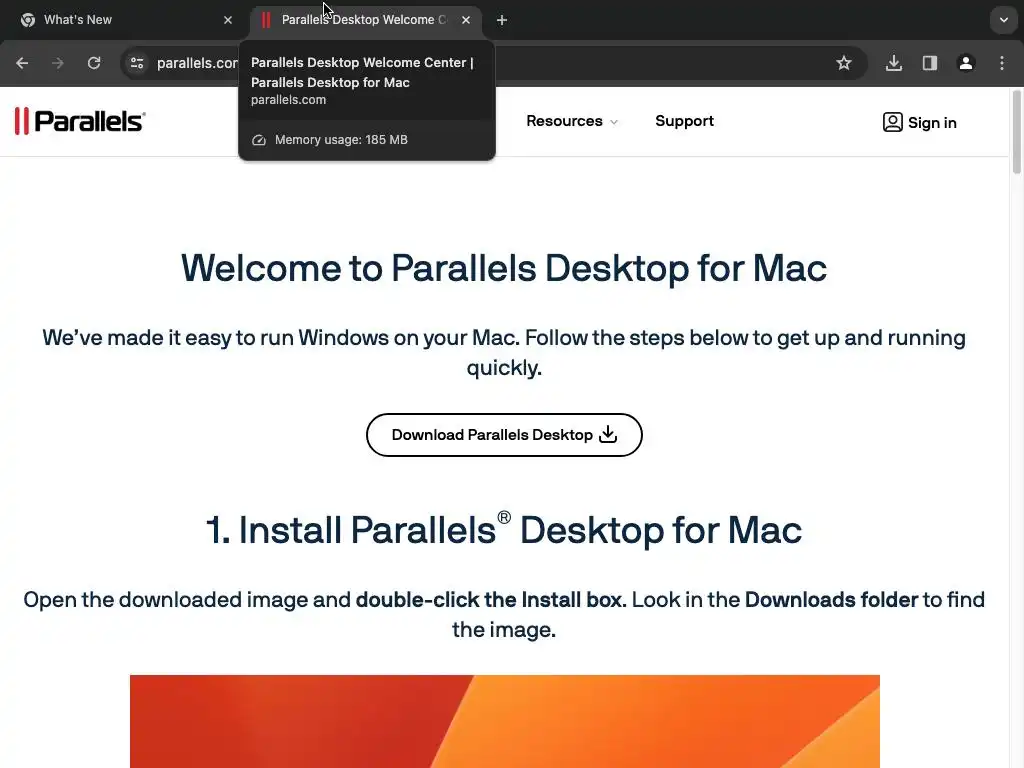Close the What's New tab
The image size is (1024, 768).
228,20
